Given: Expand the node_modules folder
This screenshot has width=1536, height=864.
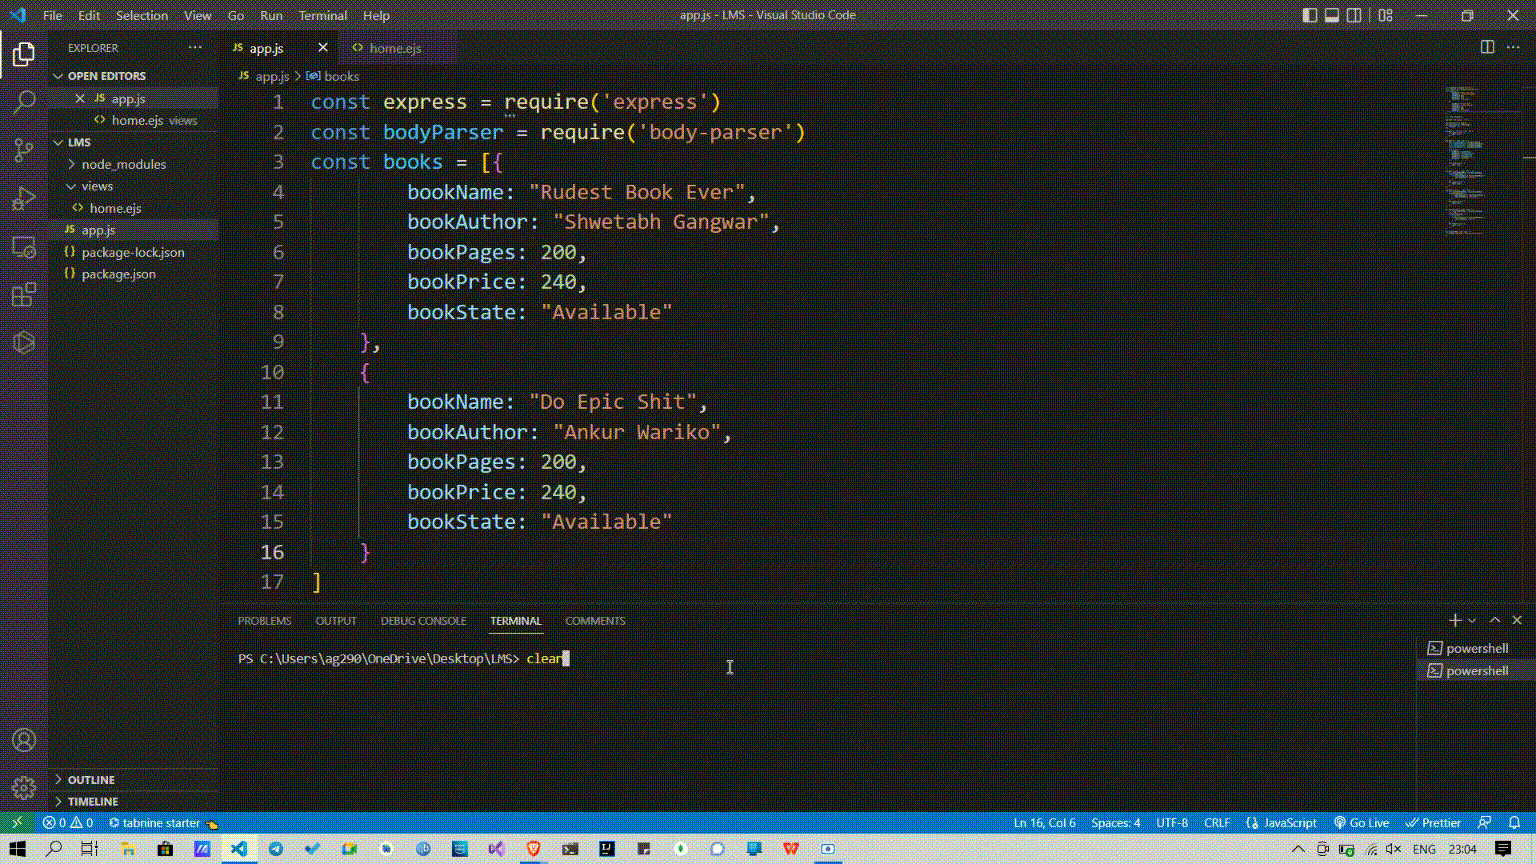Looking at the screenshot, I should pyautogui.click(x=133, y=164).
